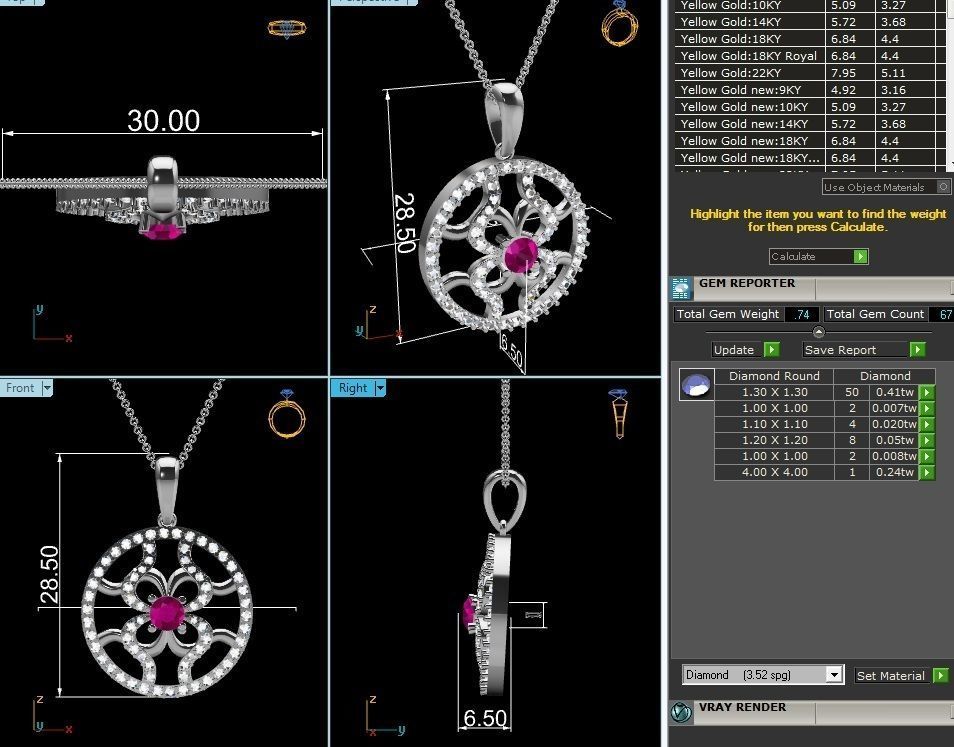The height and width of the screenshot is (747, 954).
Task: Select the Yellow Gold:22KY row
Action: pos(810,72)
